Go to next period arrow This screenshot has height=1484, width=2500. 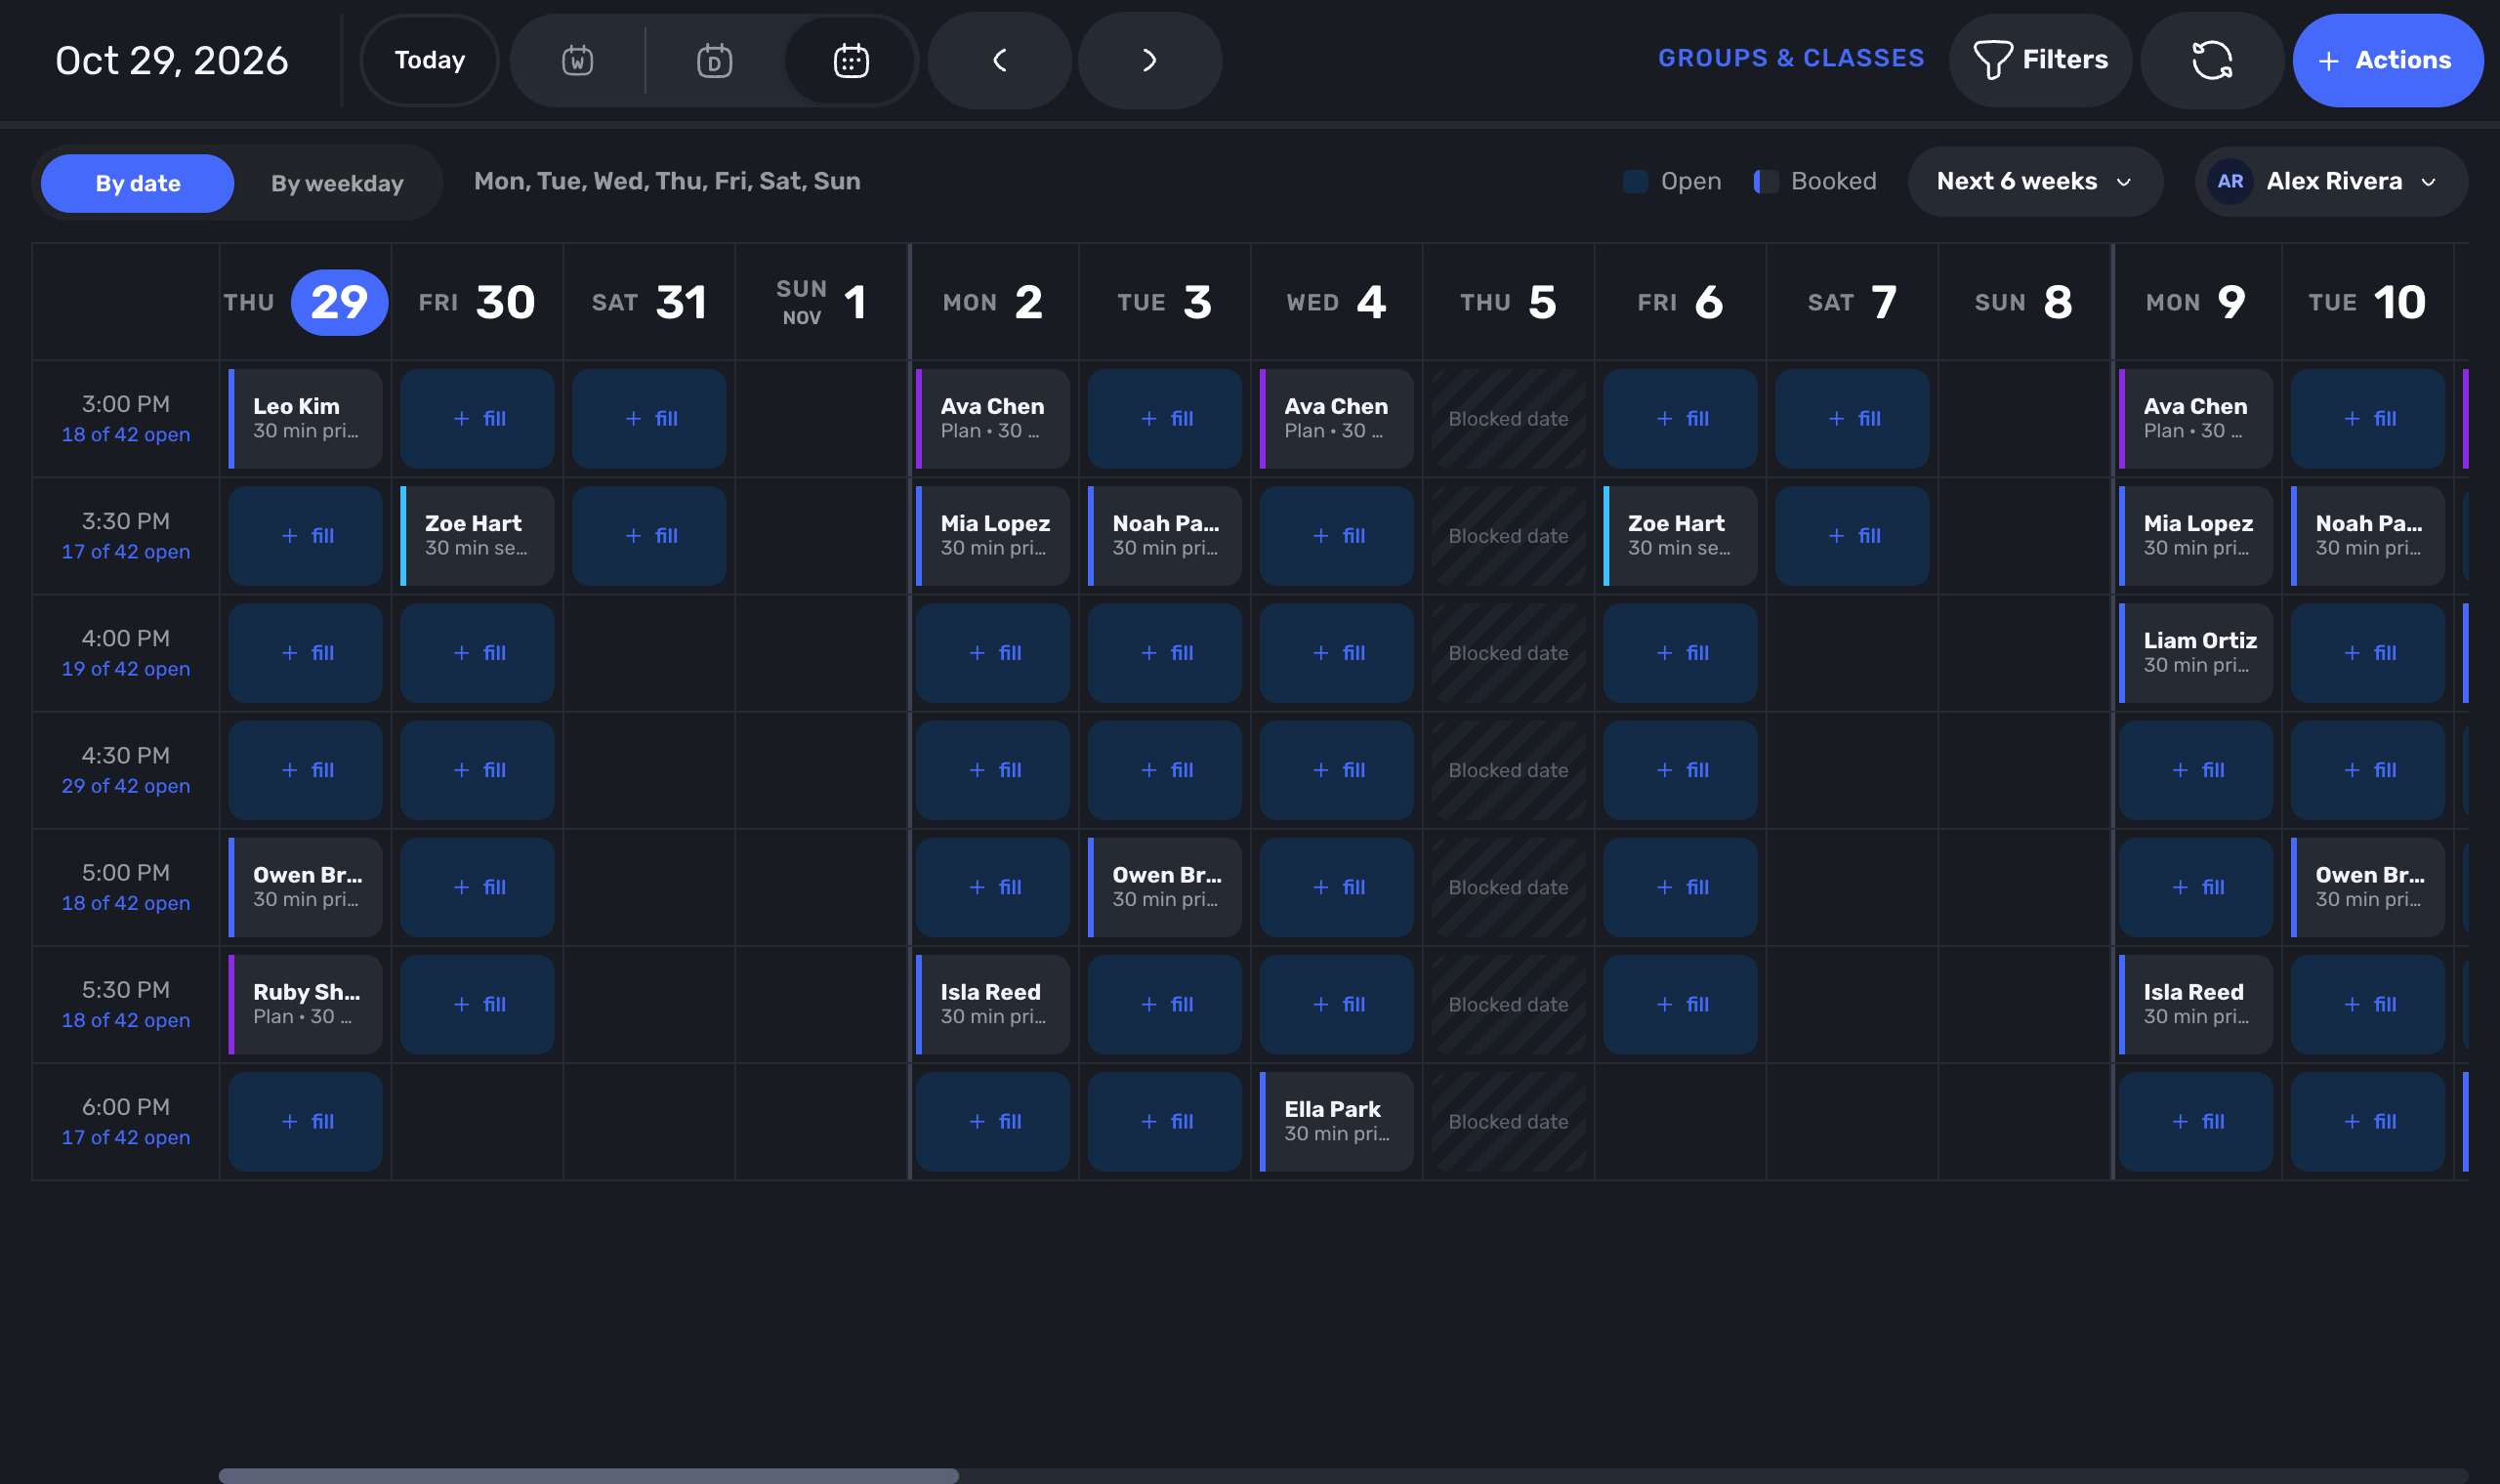pos(1149,60)
